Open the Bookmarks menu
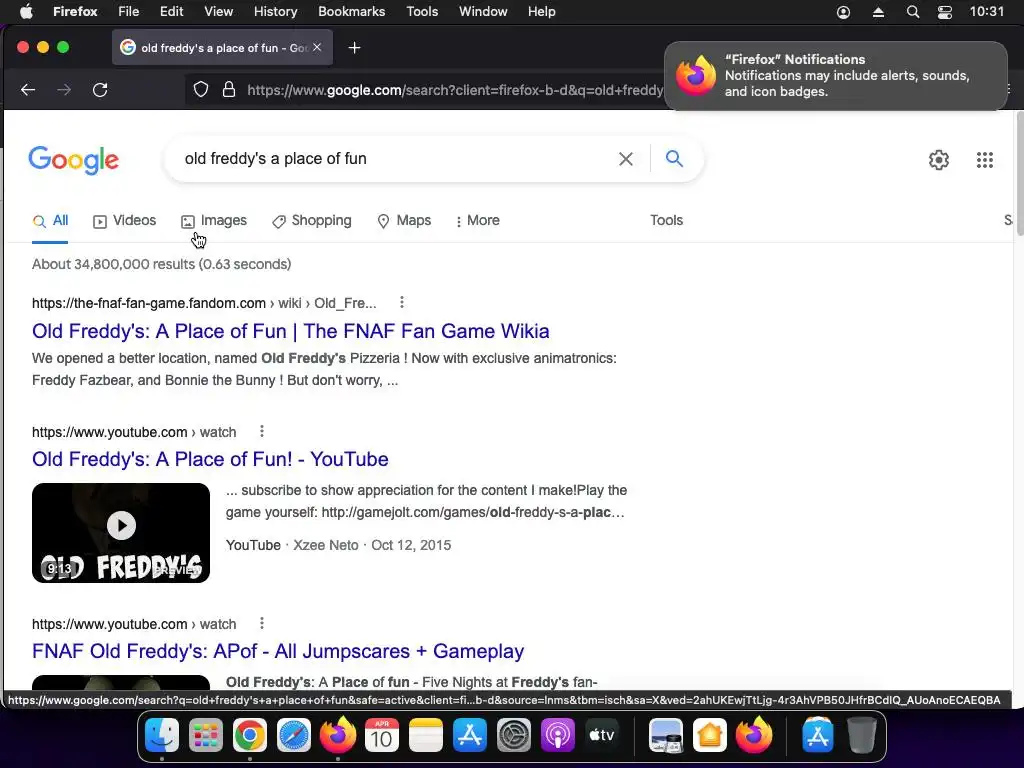Viewport: 1024px width, 768px height. coord(351,11)
